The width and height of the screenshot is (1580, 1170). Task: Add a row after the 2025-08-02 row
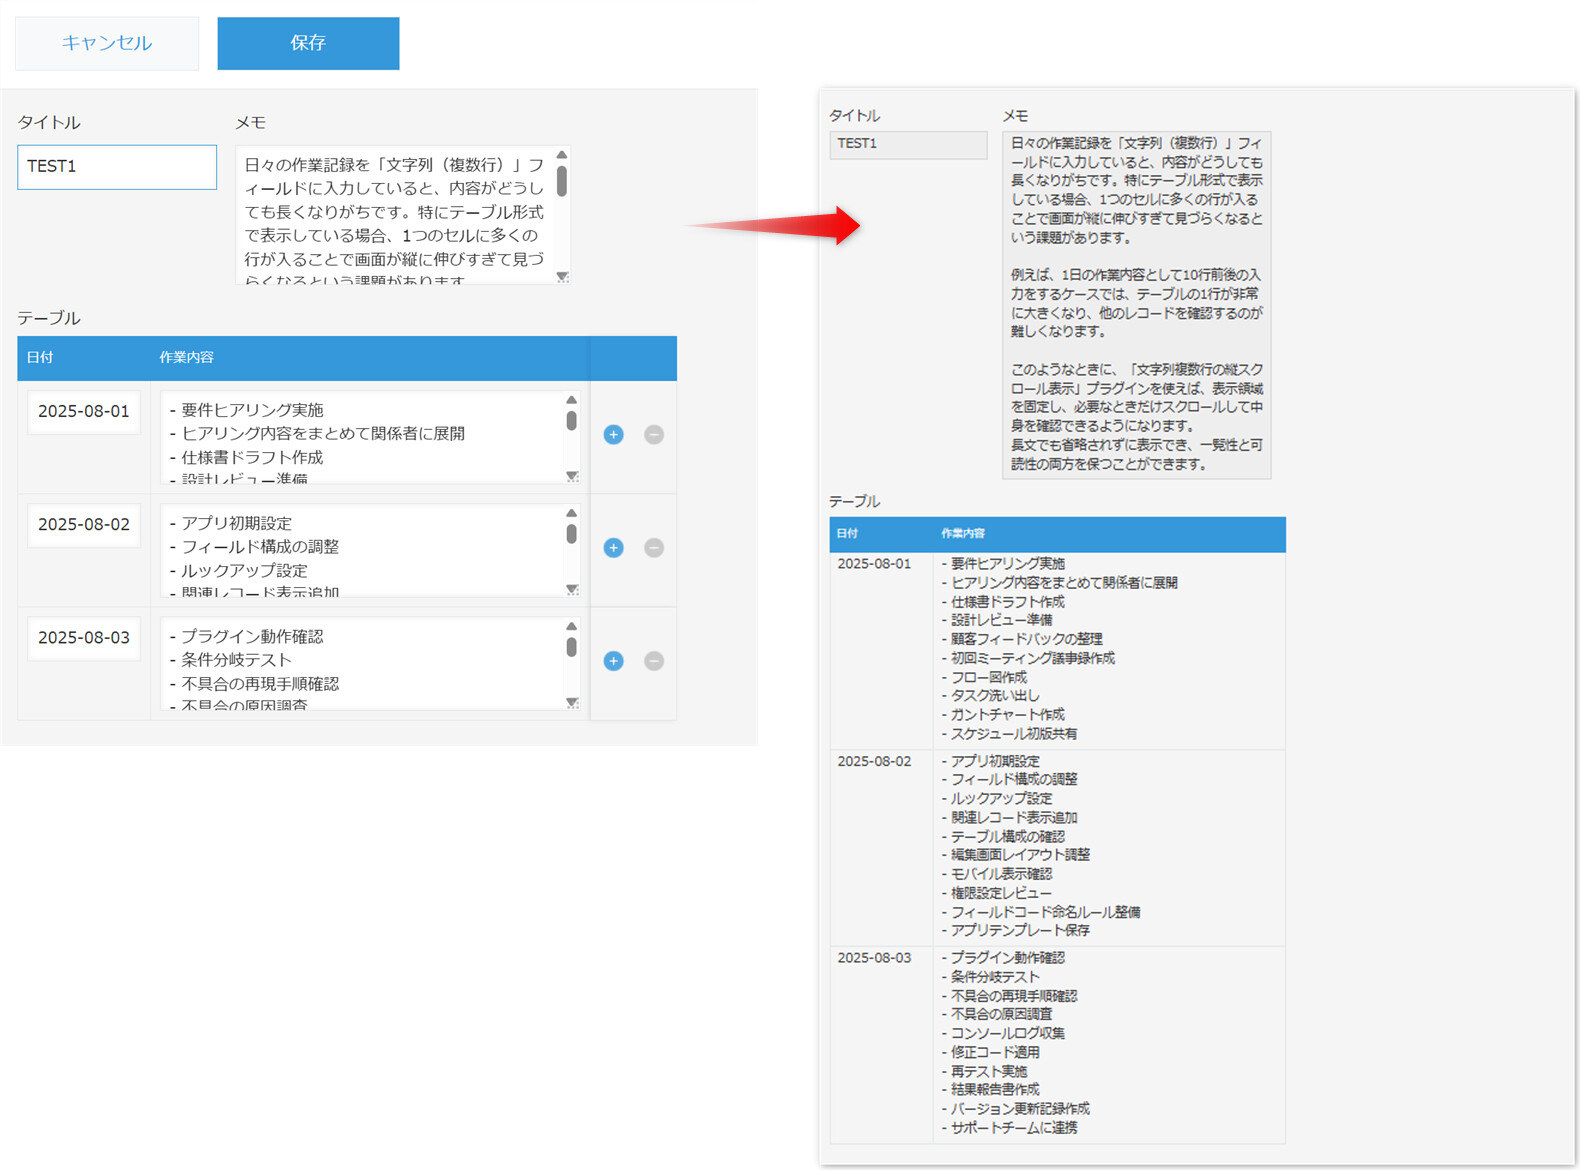coord(613,548)
